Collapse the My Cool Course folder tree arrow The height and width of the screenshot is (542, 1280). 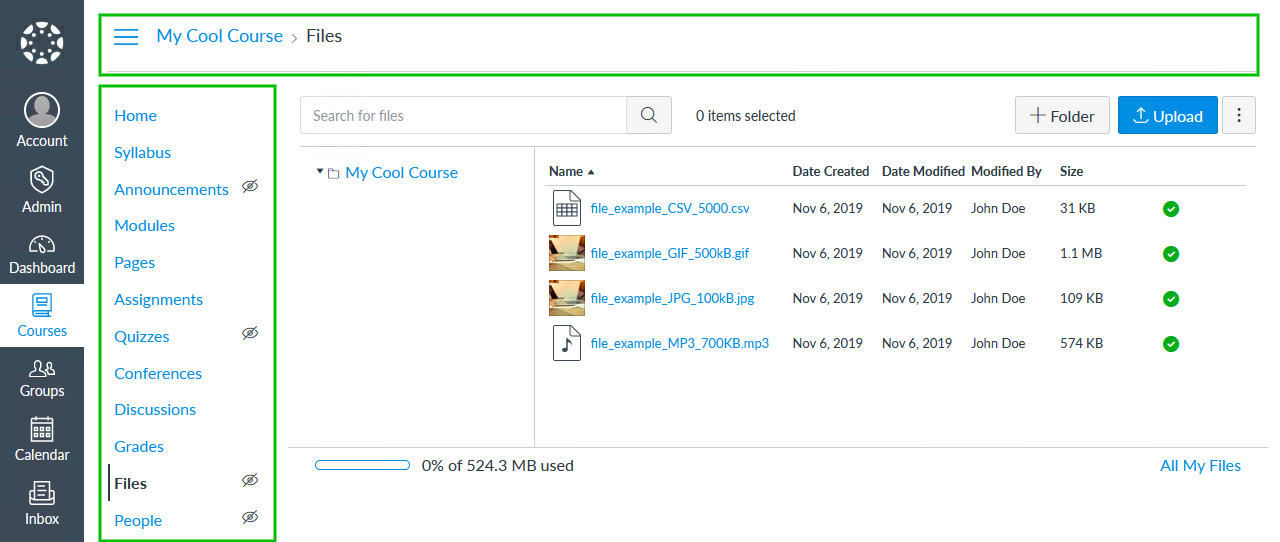tap(320, 172)
